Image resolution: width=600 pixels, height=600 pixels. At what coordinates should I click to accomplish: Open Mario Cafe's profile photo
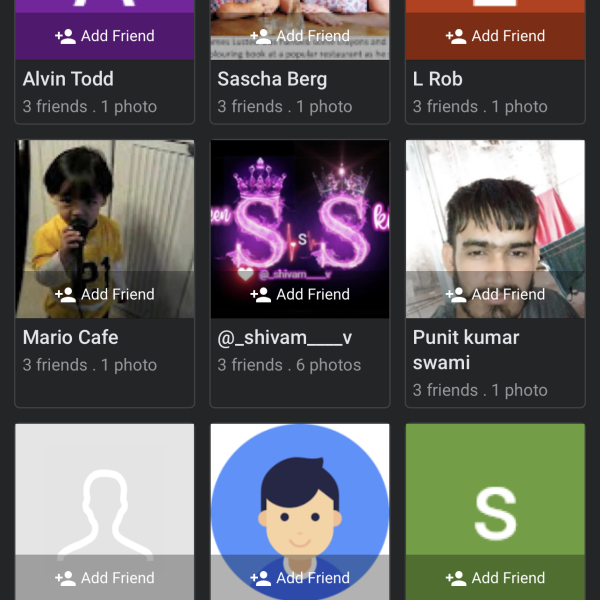tap(105, 205)
